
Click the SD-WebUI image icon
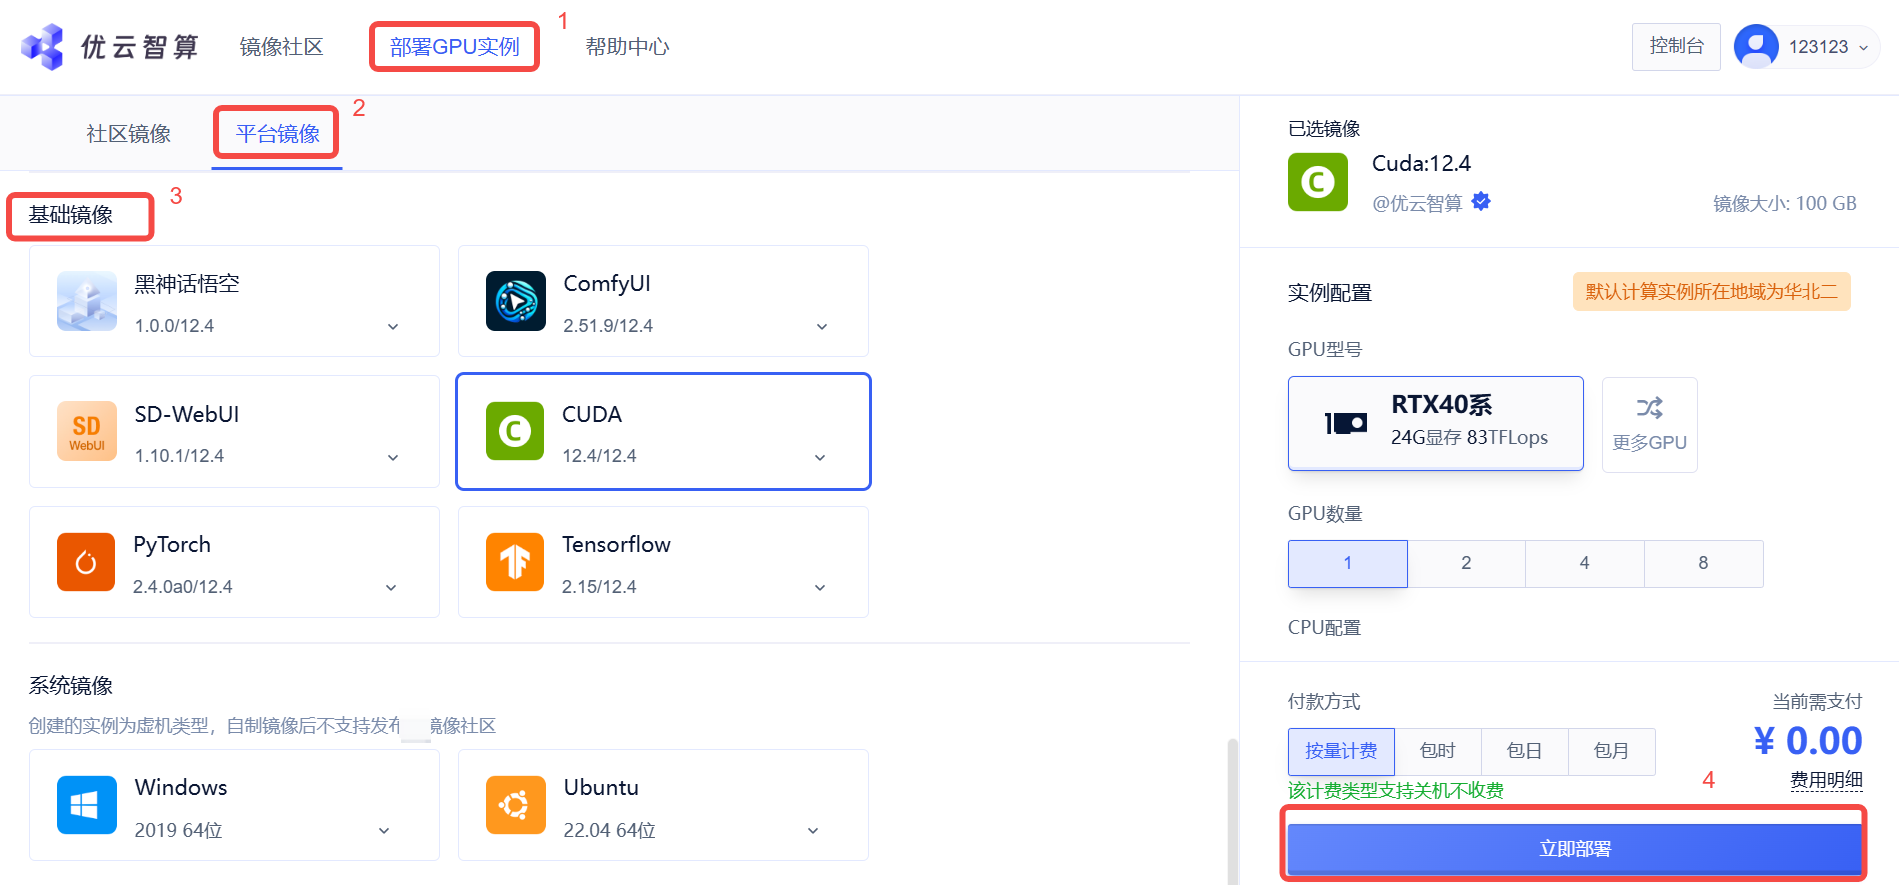[87, 431]
